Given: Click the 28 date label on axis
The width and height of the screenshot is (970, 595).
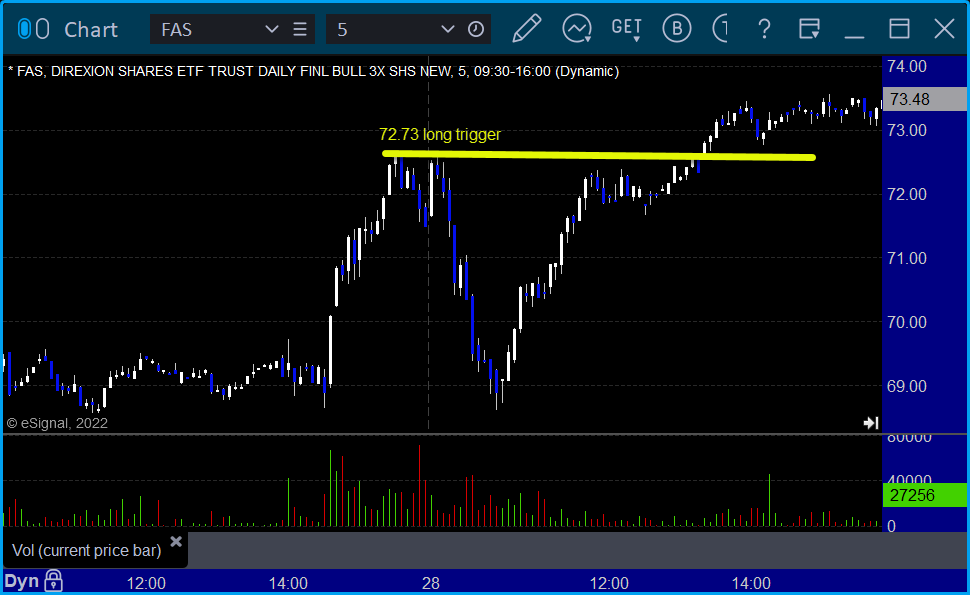Looking at the screenshot, I should (431, 583).
